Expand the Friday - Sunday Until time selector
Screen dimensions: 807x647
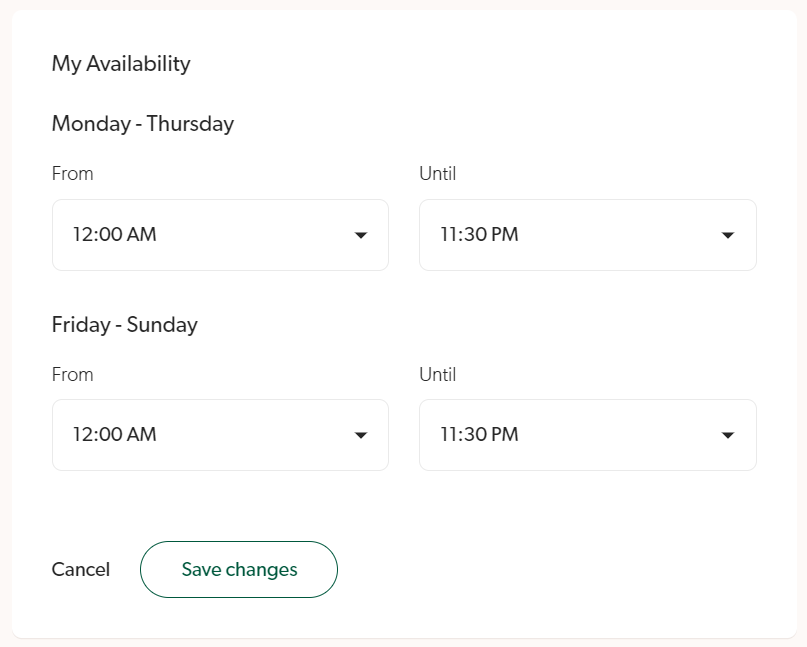click(x=587, y=435)
